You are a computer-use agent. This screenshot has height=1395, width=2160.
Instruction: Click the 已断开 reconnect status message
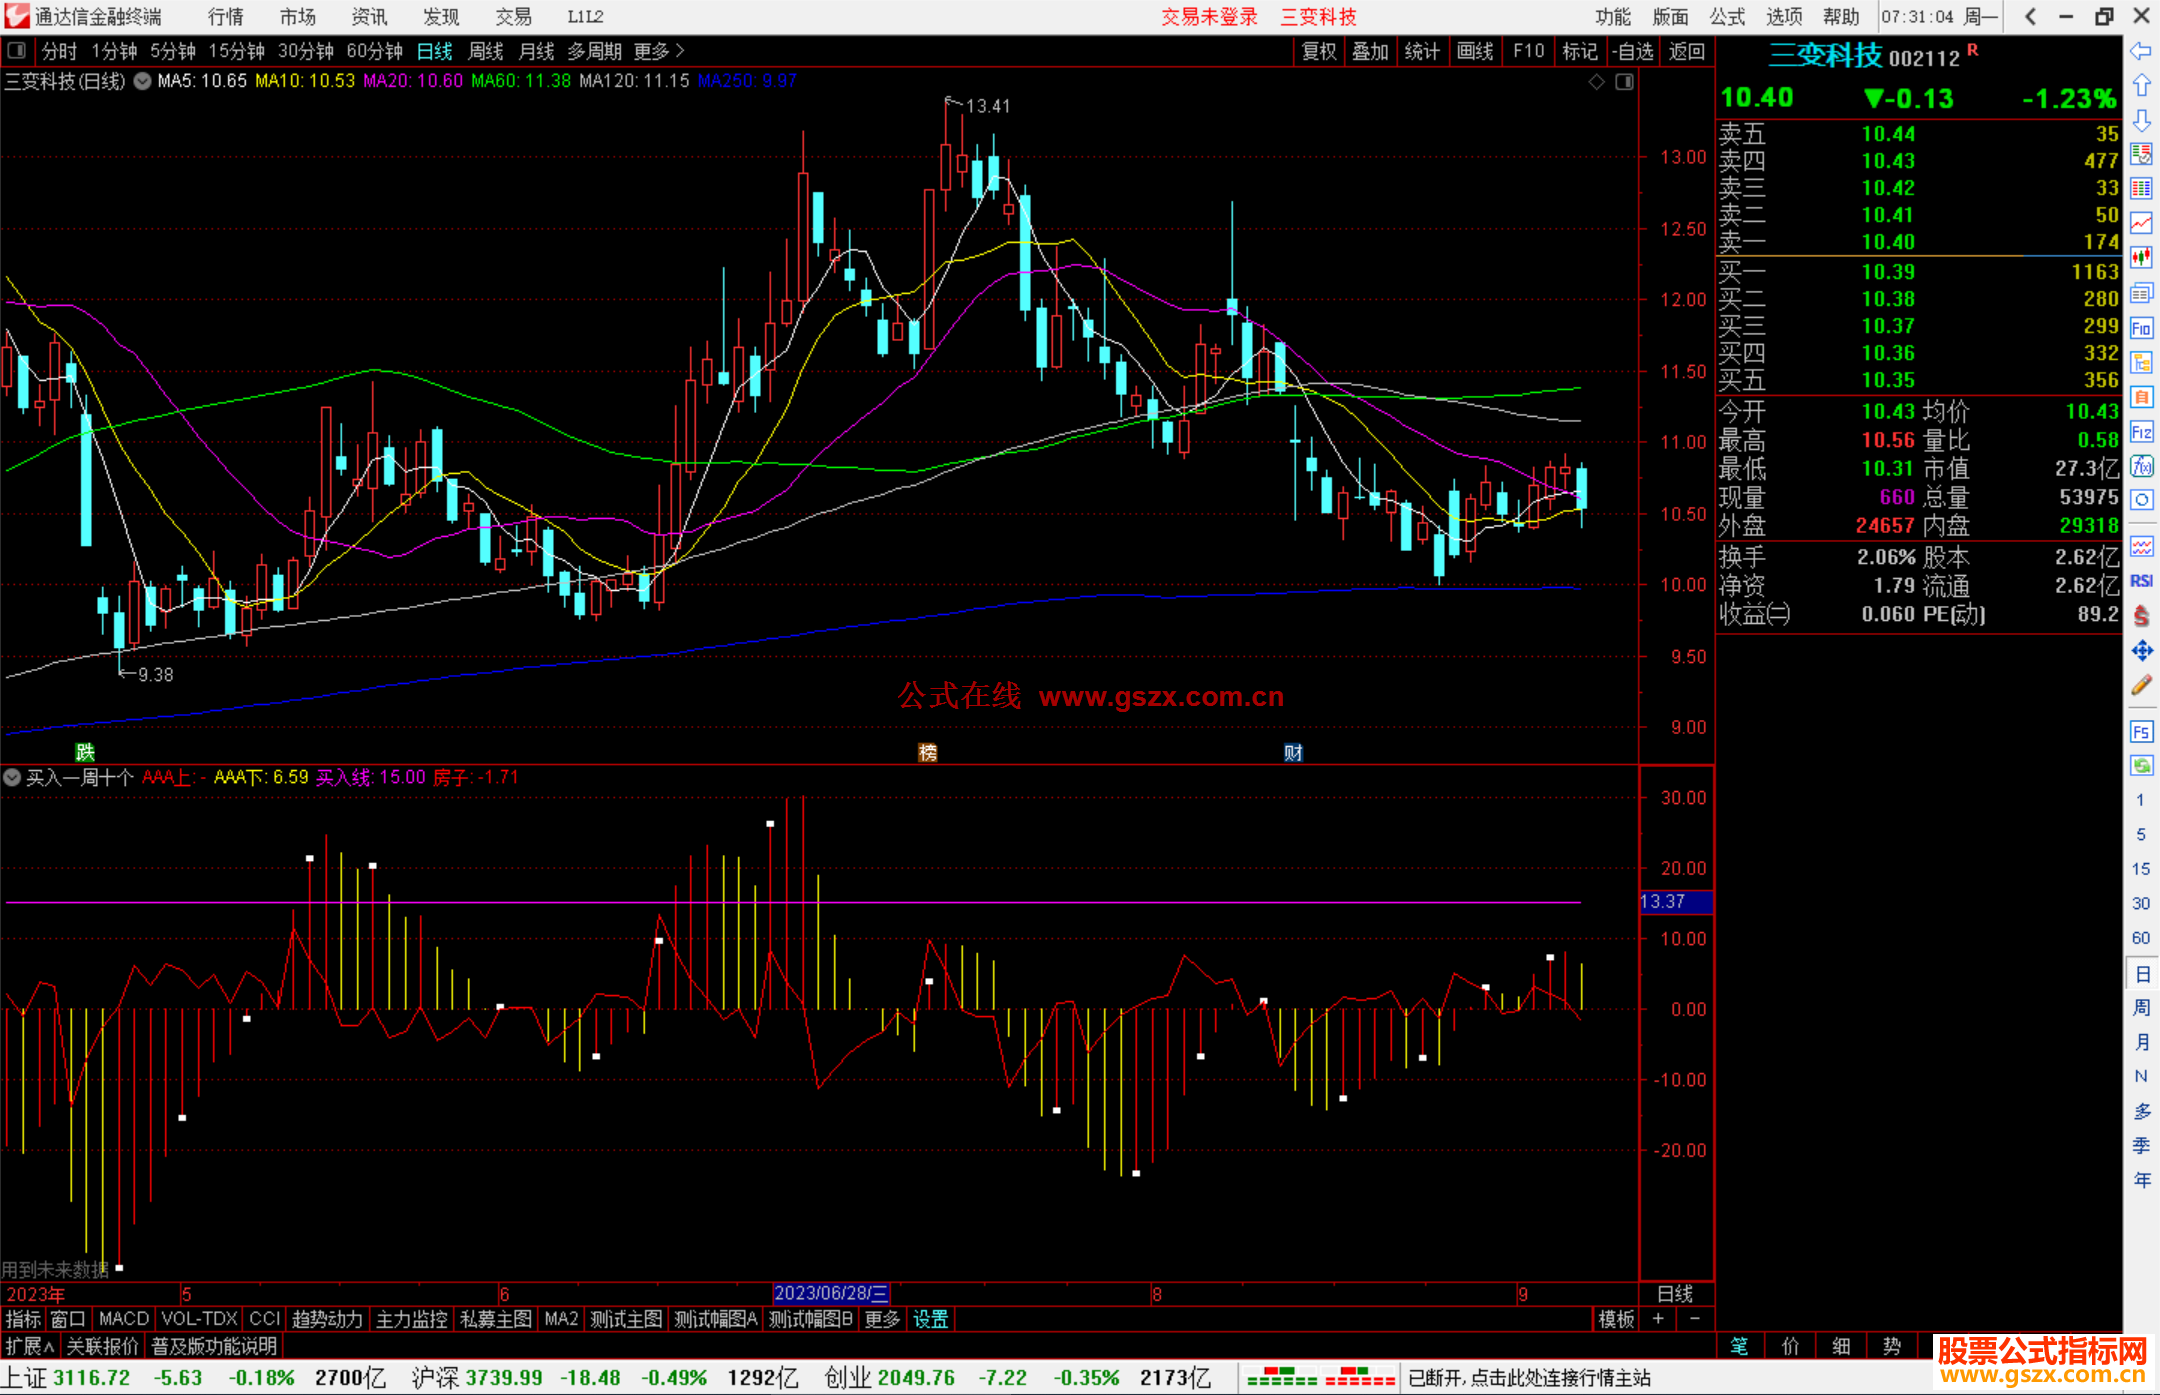1529,1378
